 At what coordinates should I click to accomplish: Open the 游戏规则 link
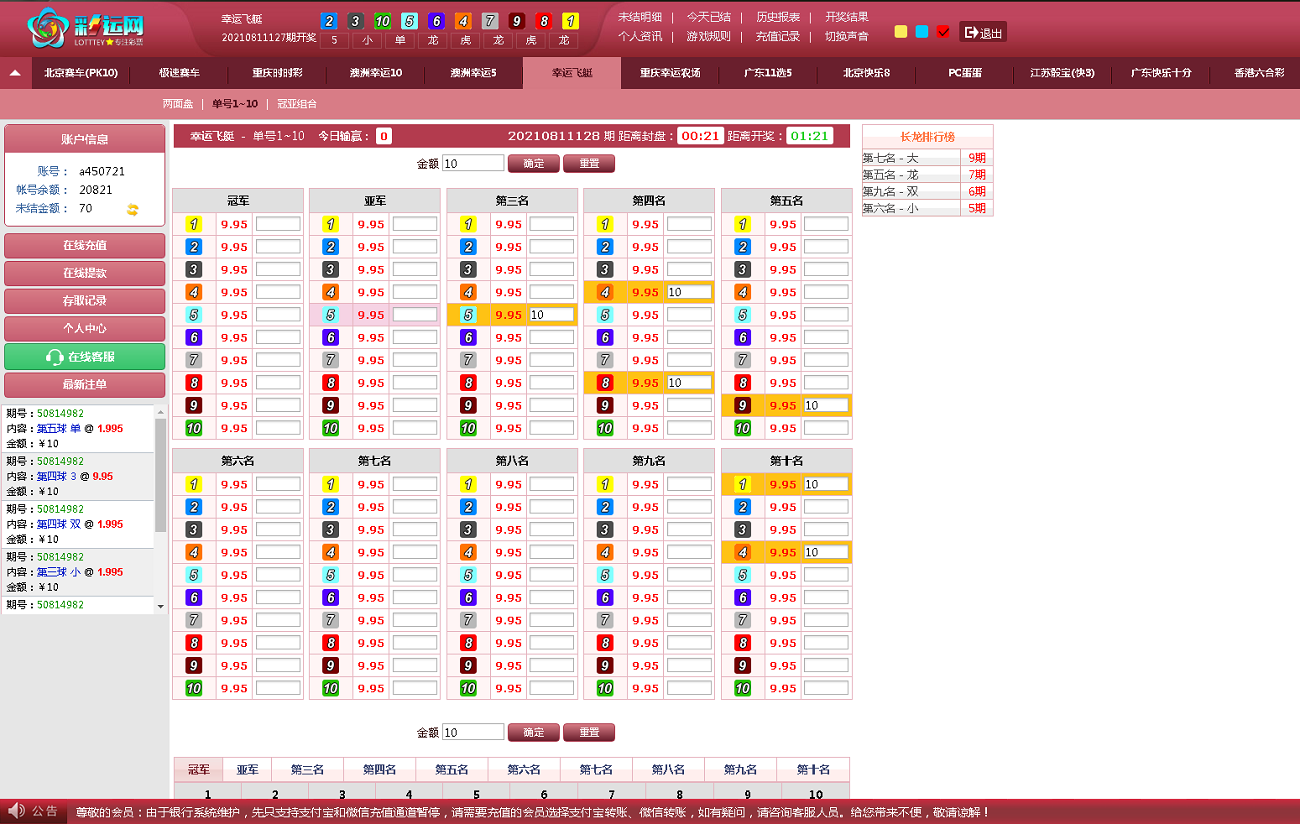[x=708, y=37]
